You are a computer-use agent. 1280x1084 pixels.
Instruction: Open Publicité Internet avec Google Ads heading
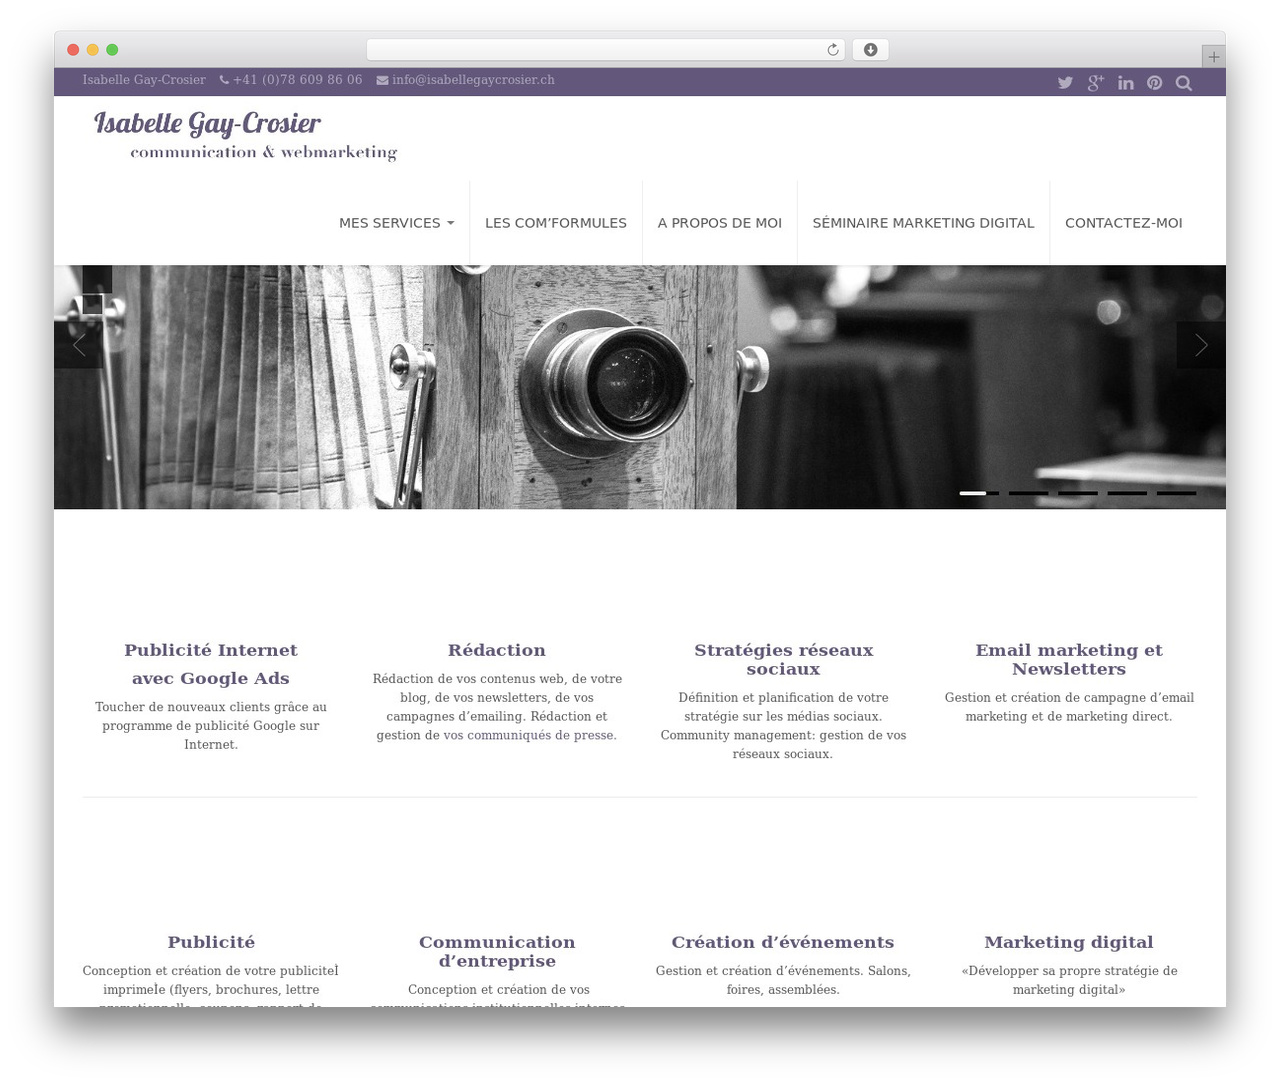click(x=211, y=664)
